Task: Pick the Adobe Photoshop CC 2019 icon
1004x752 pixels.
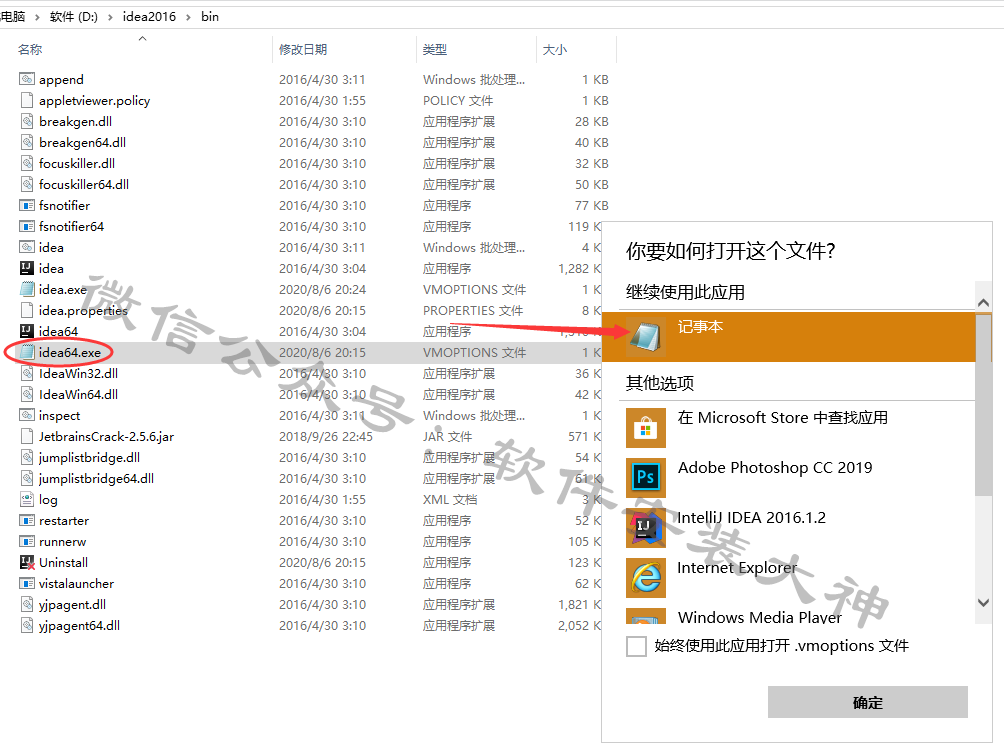Action: [645, 478]
